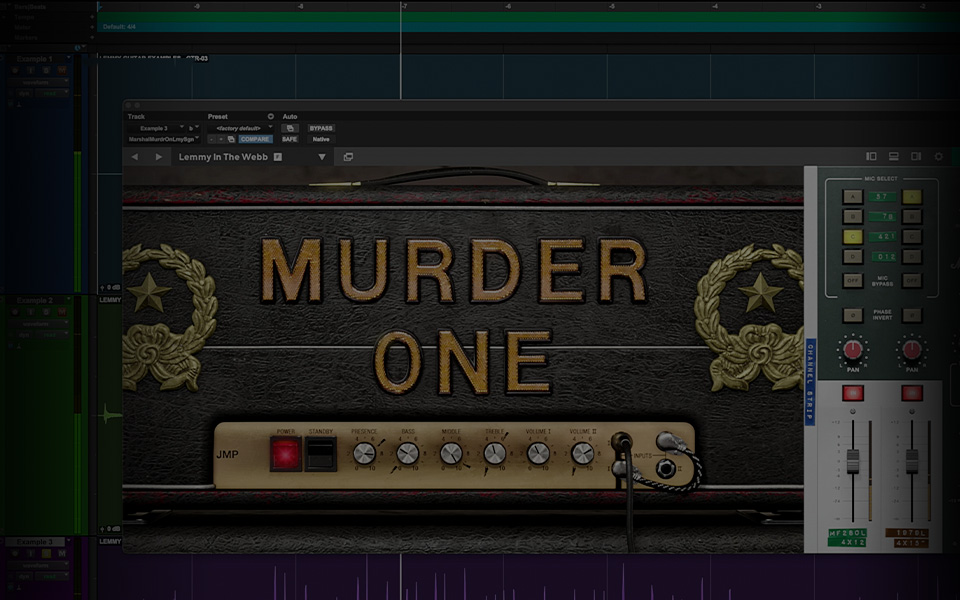Mute the right channel strip red button

click(x=911, y=393)
